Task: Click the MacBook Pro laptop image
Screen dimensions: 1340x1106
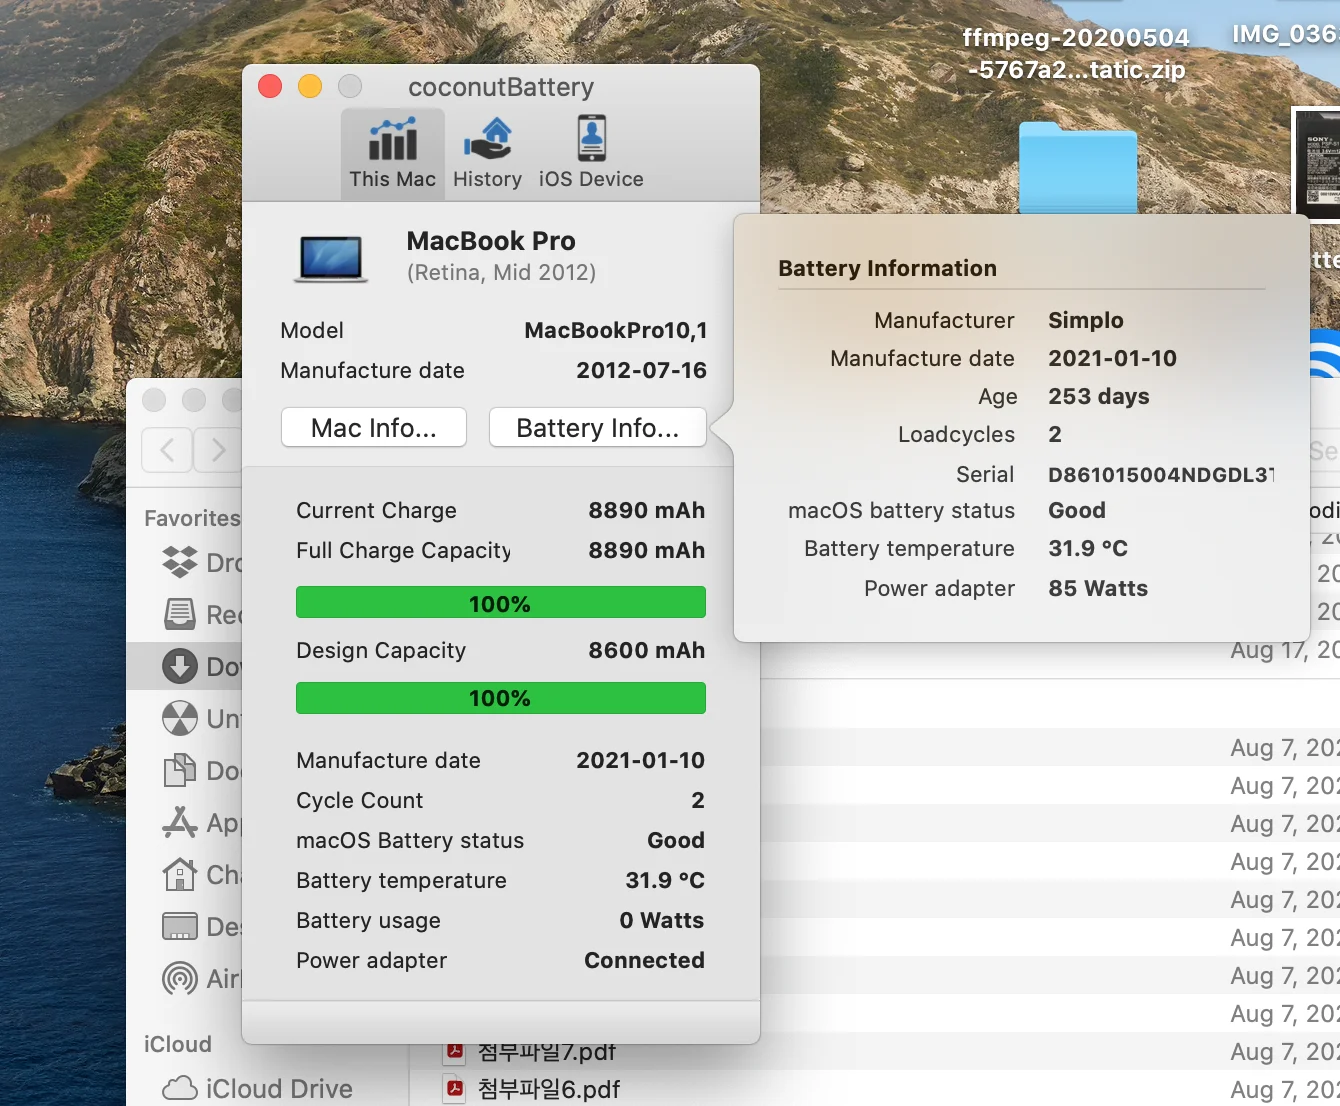Action: tap(332, 259)
